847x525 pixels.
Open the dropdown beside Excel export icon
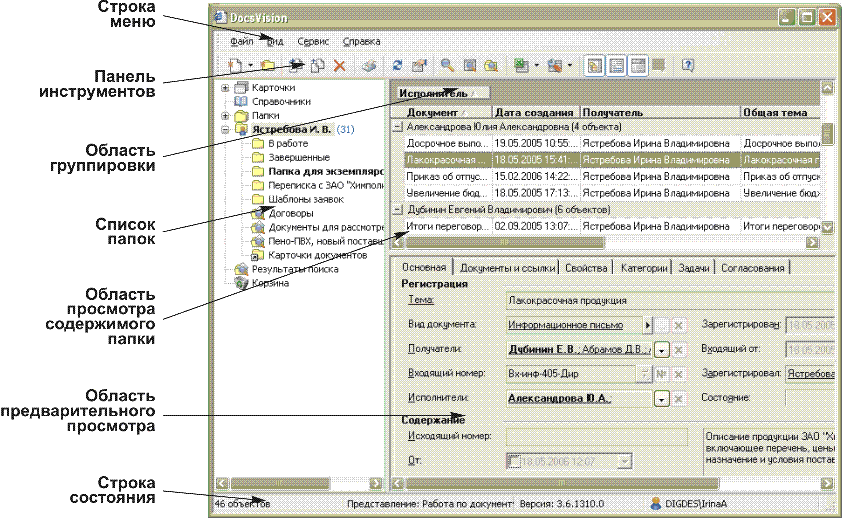coord(536,66)
